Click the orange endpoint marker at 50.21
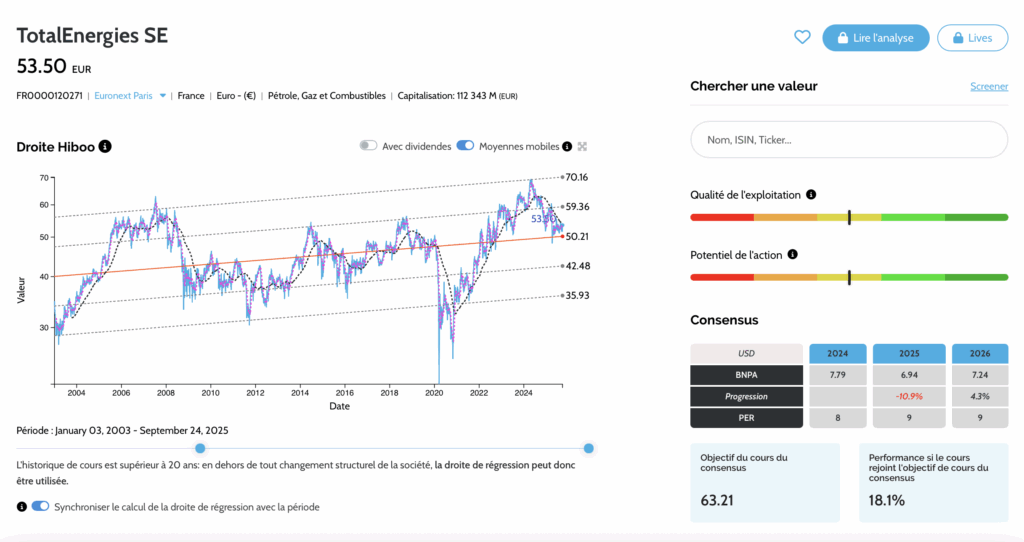This screenshot has width=1024, height=542. (x=561, y=236)
